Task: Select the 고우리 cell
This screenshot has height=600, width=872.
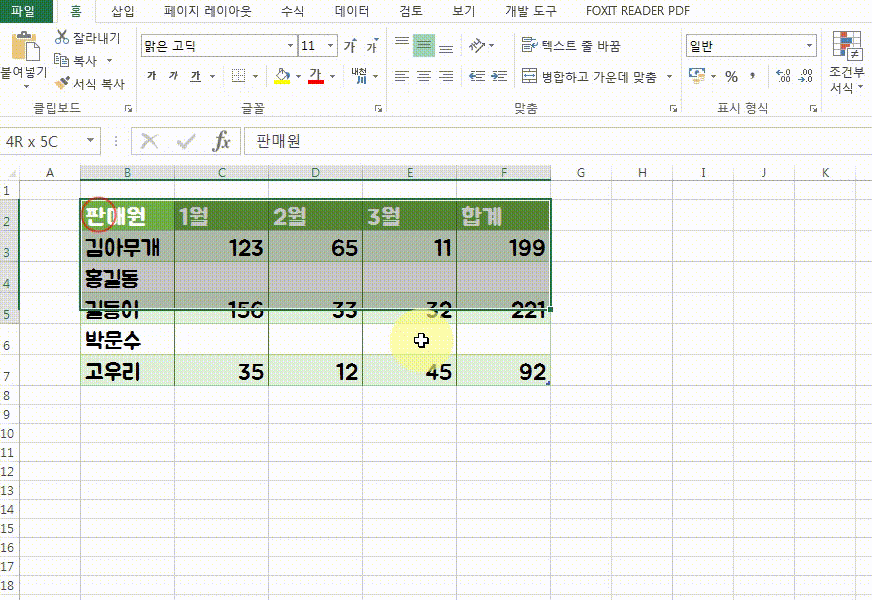Action: pos(127,370)
